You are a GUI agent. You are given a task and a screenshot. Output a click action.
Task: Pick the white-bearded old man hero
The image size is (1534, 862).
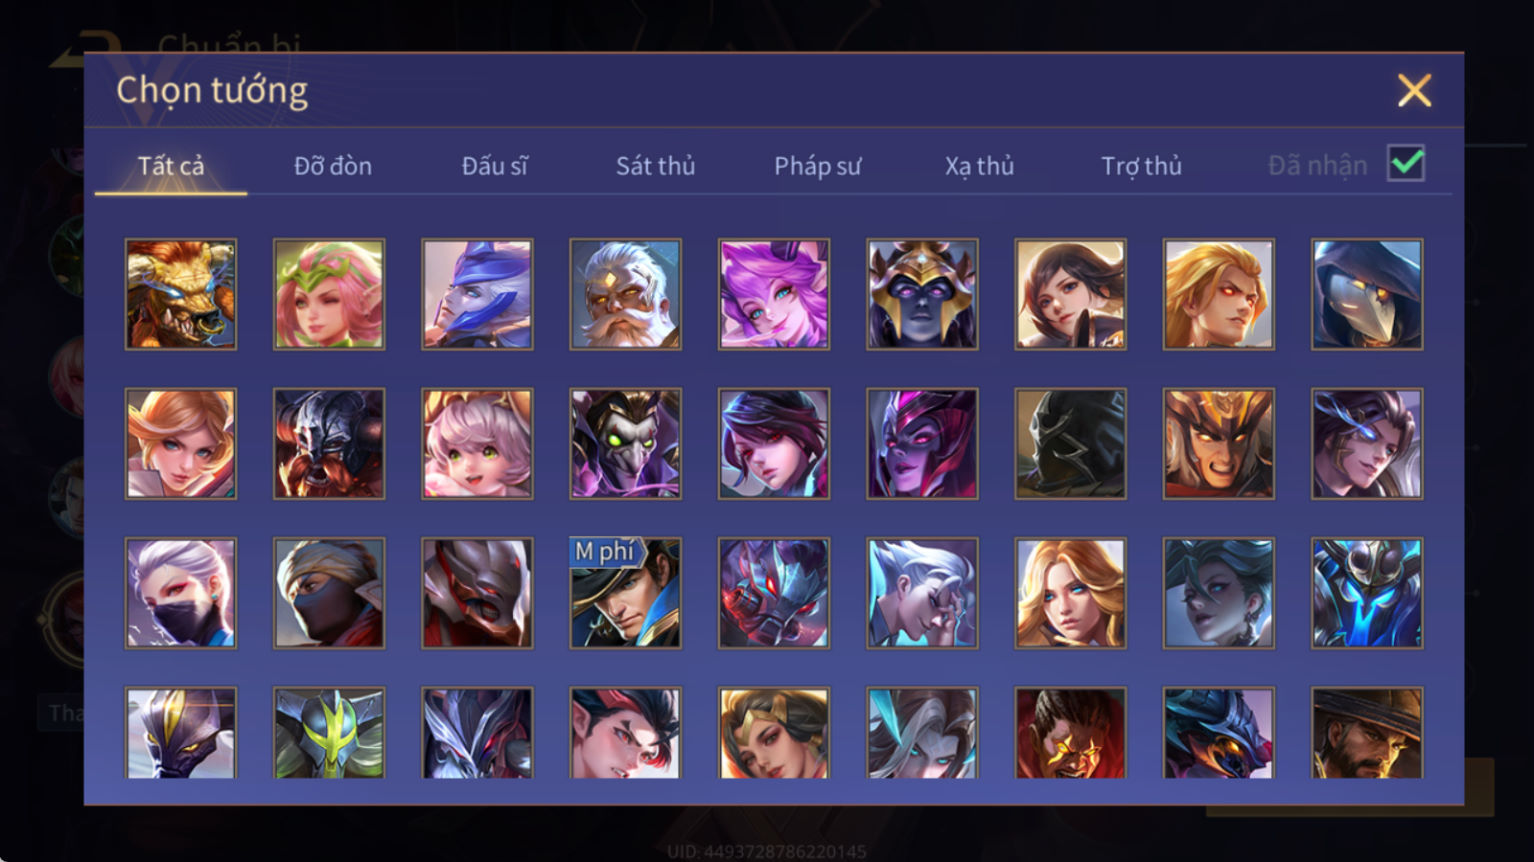point(626,294)
